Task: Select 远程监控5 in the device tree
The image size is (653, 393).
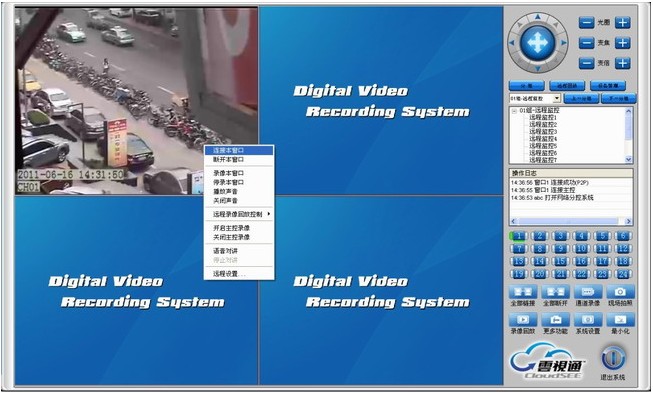Action: pos(543,146)
